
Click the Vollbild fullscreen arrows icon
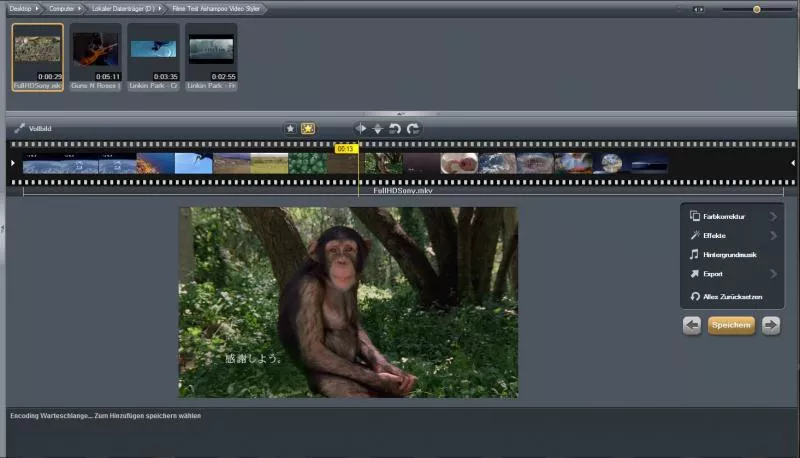point(19,129)
